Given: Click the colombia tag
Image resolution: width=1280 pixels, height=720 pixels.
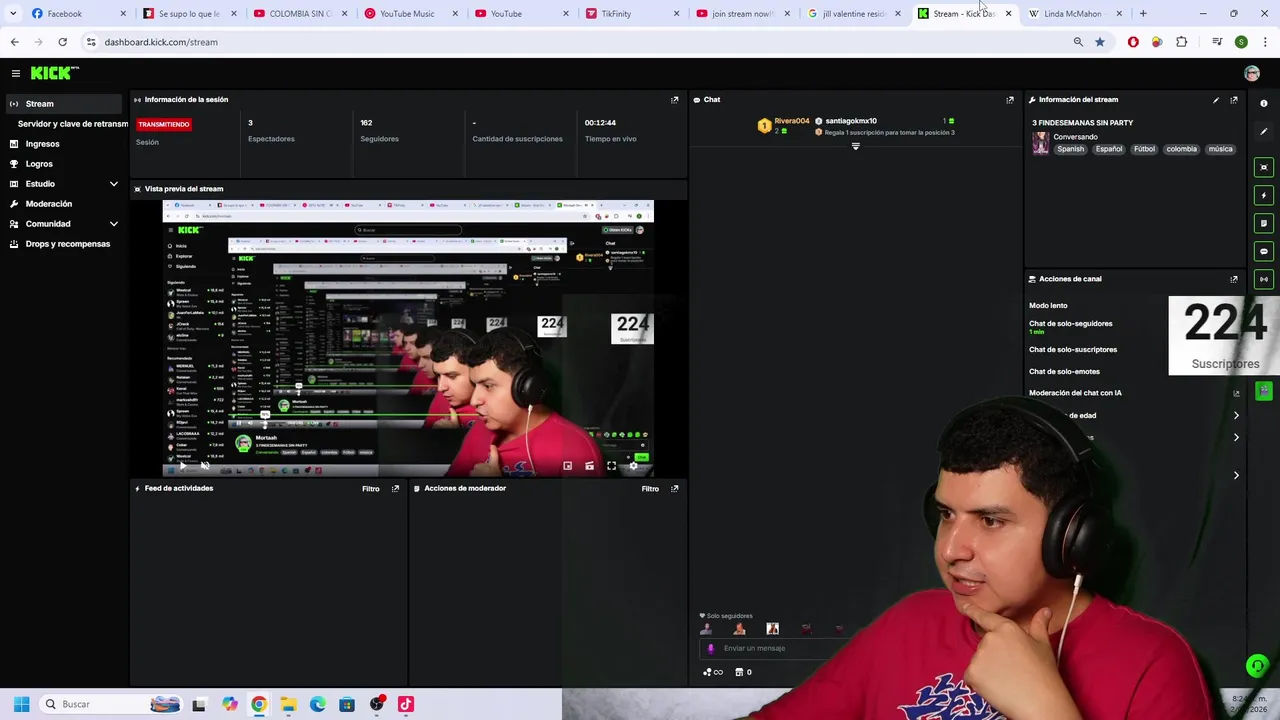Looking at the screenshot, I should coord(1181,149).
